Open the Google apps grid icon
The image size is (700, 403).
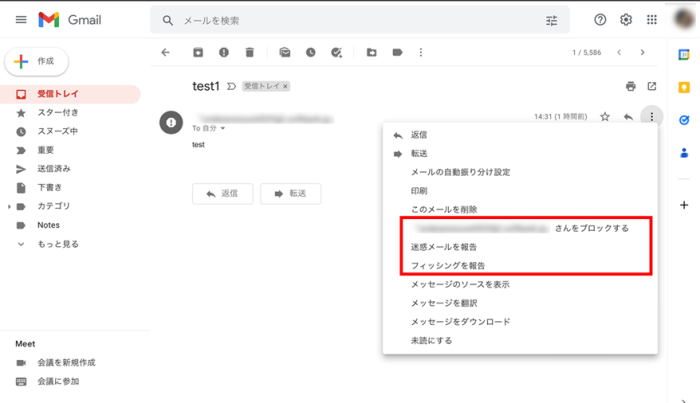652,20
